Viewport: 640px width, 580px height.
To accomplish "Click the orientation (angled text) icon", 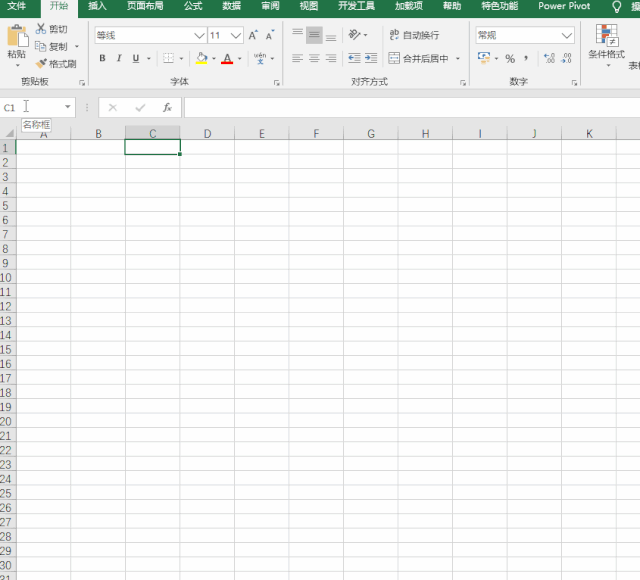I will tap(354, 35).
